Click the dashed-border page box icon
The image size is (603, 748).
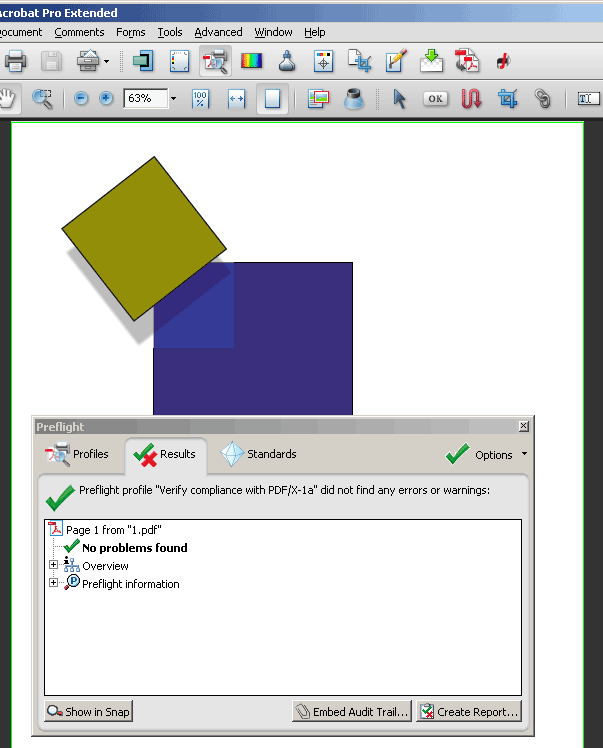[x=179, y=61]
